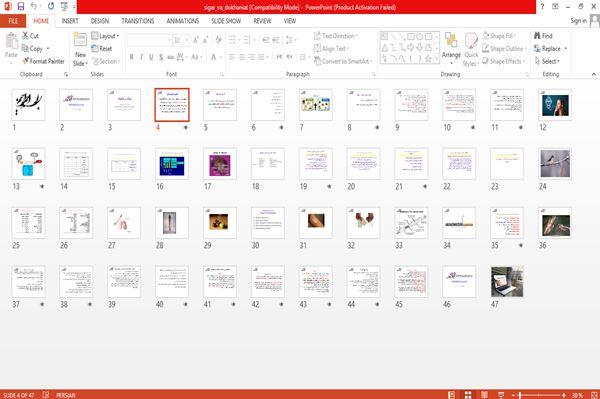
Task: Open Text Direction dropdown
Action: pos(336,36)
